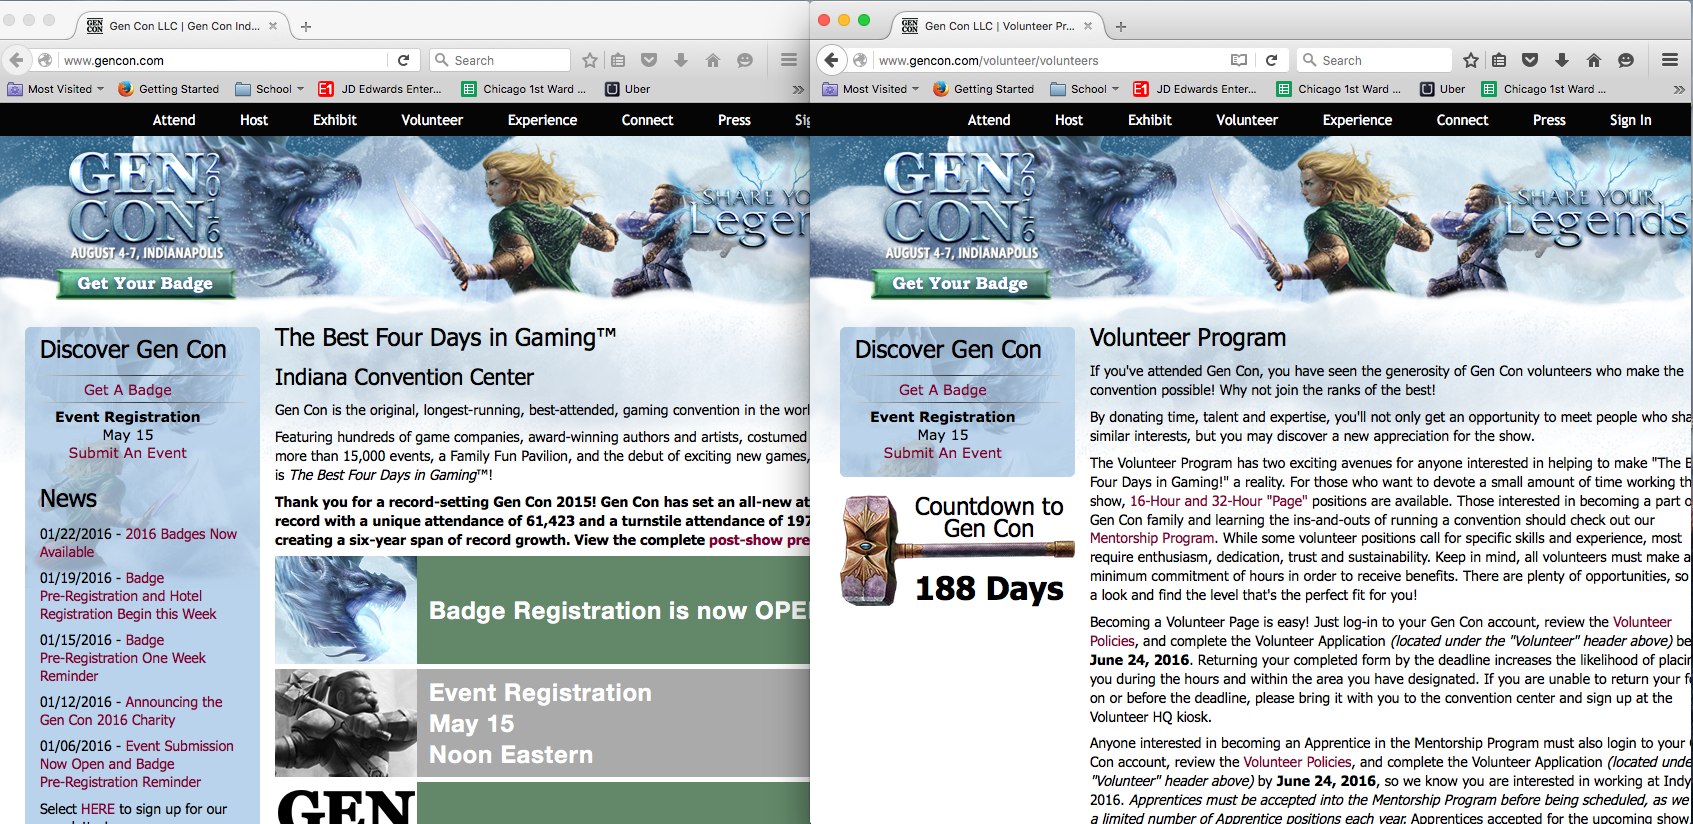
Task: Open bookmarks list icon in left window
Action: (x=618, y=60)
